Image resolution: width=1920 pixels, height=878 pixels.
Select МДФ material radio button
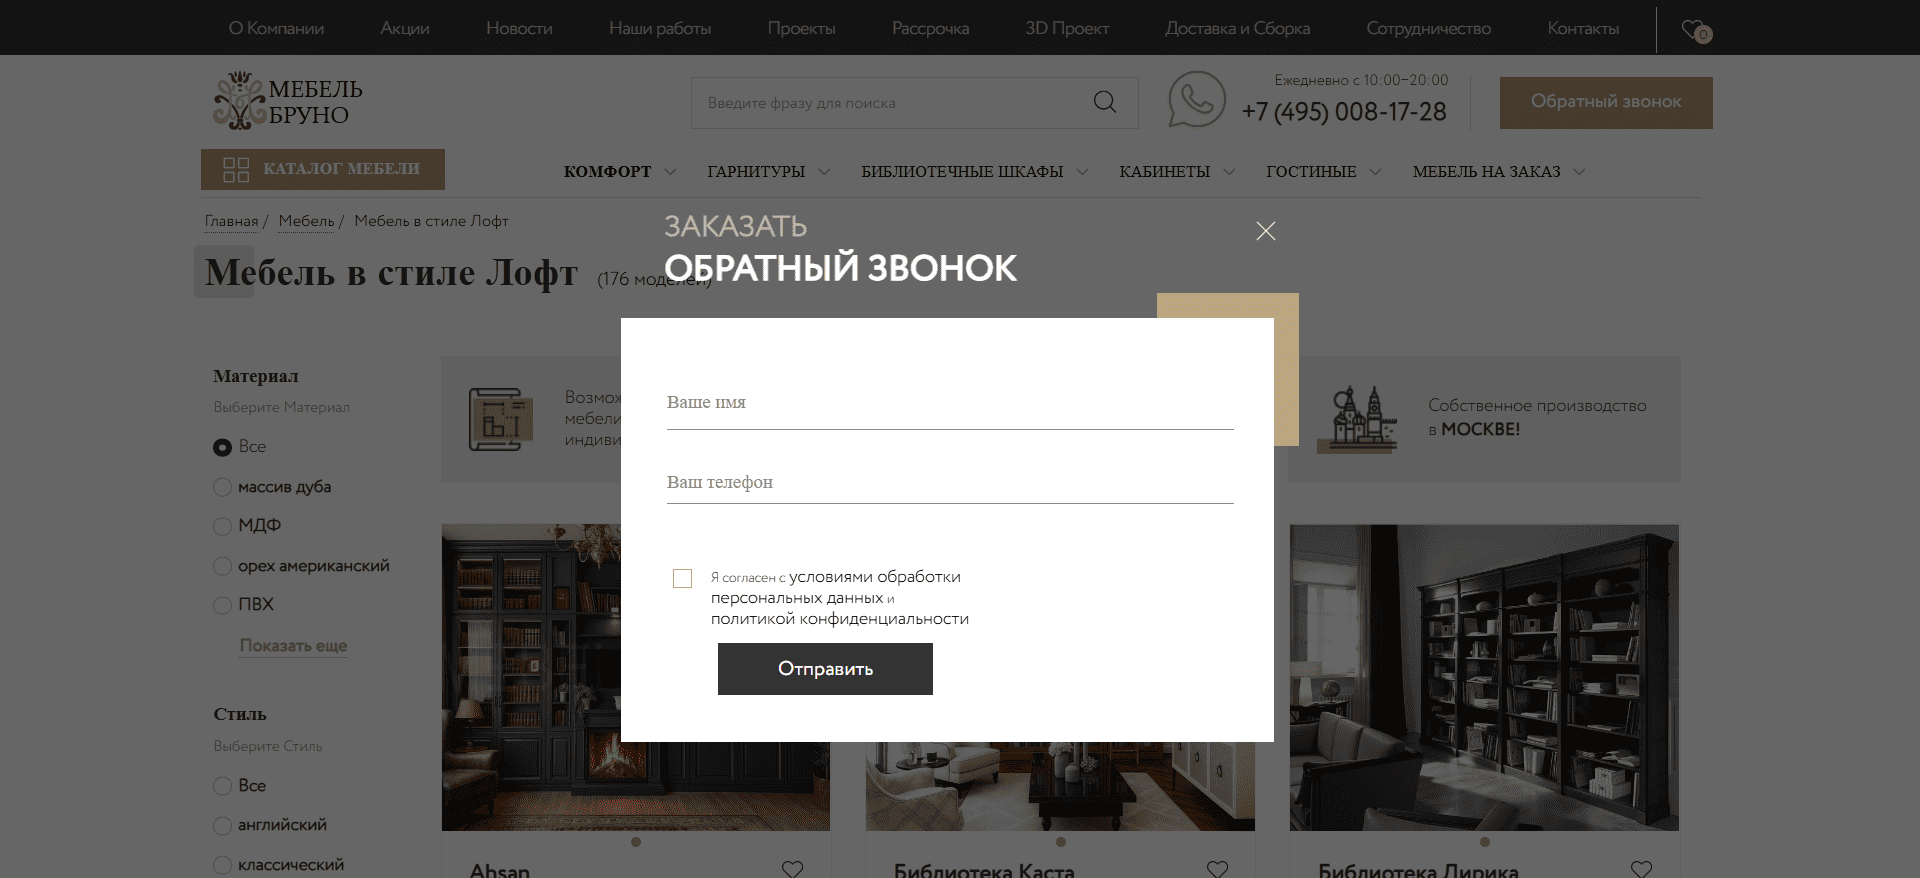(222, 526)
